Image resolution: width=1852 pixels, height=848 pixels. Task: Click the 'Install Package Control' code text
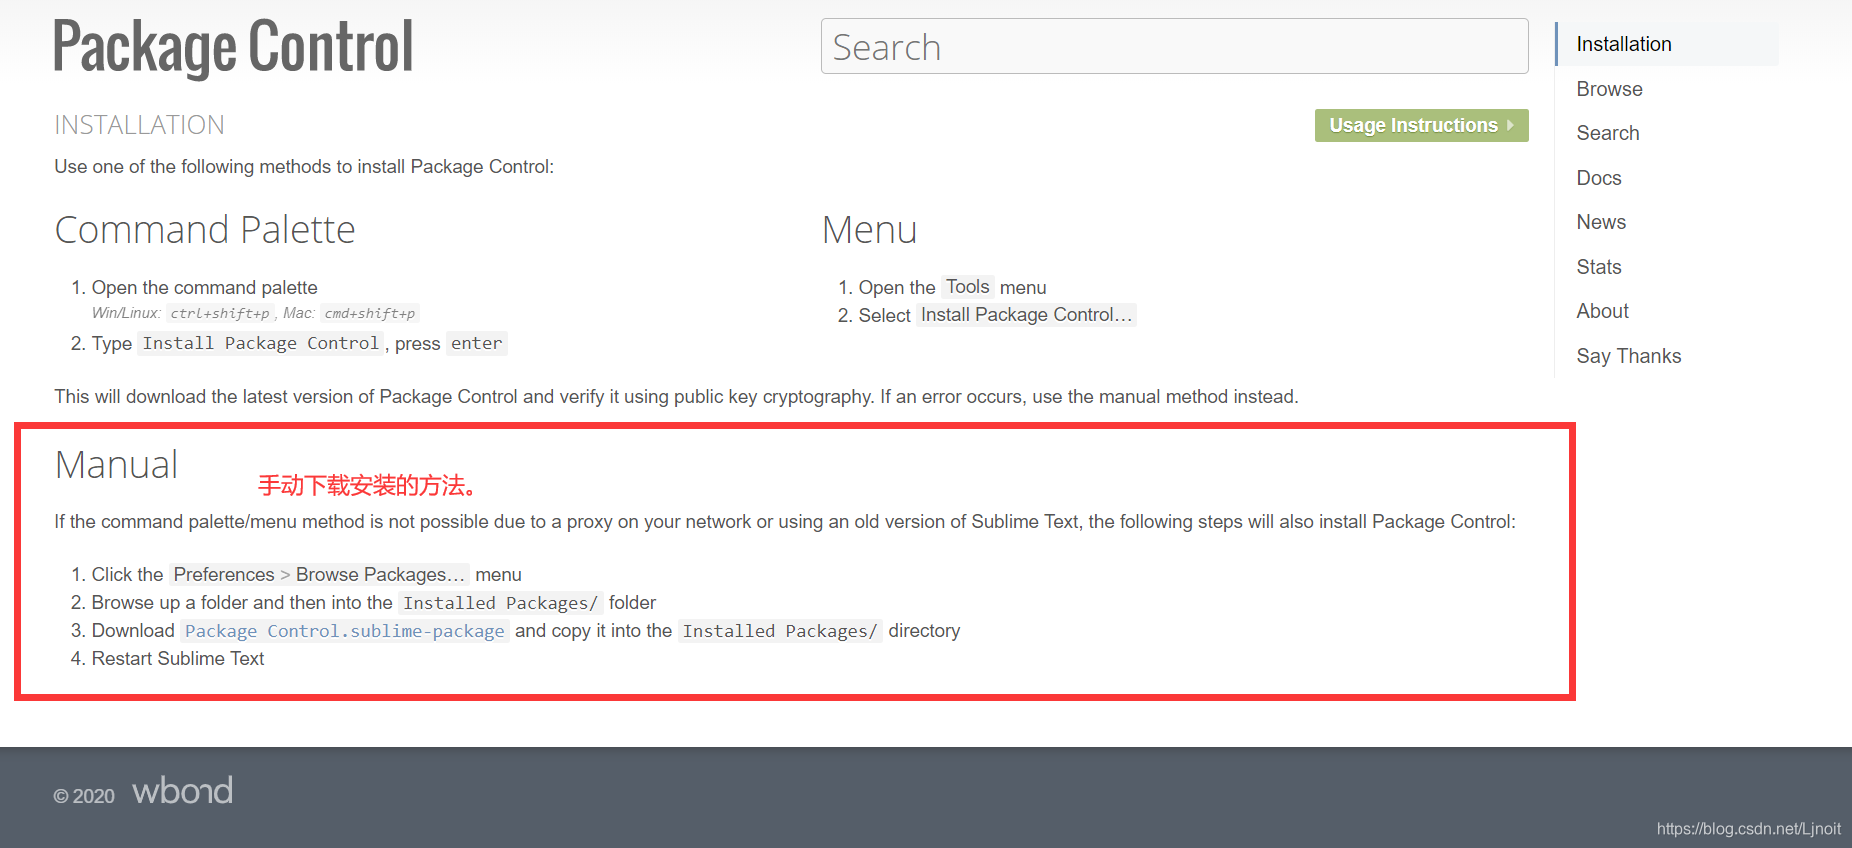261,343
